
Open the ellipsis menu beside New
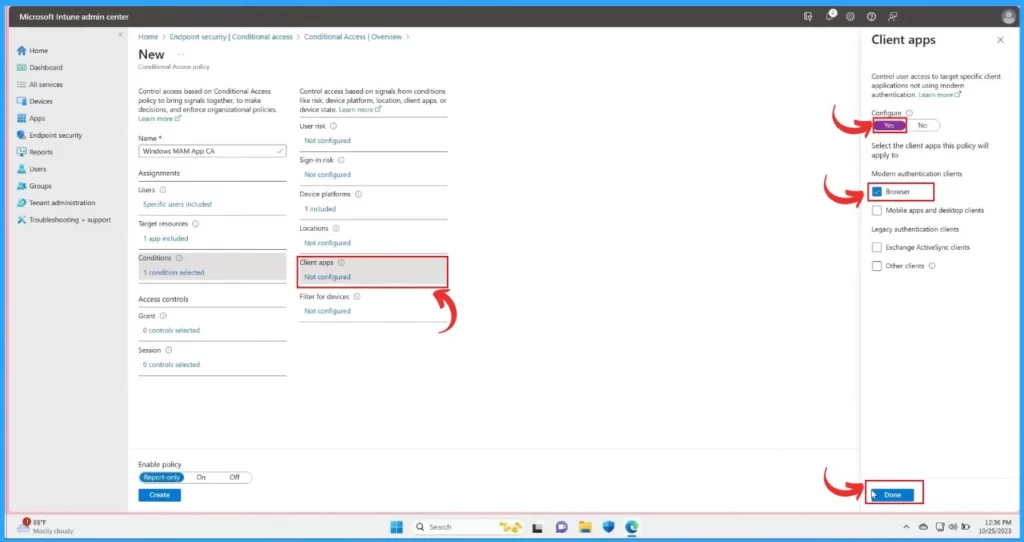181,54
